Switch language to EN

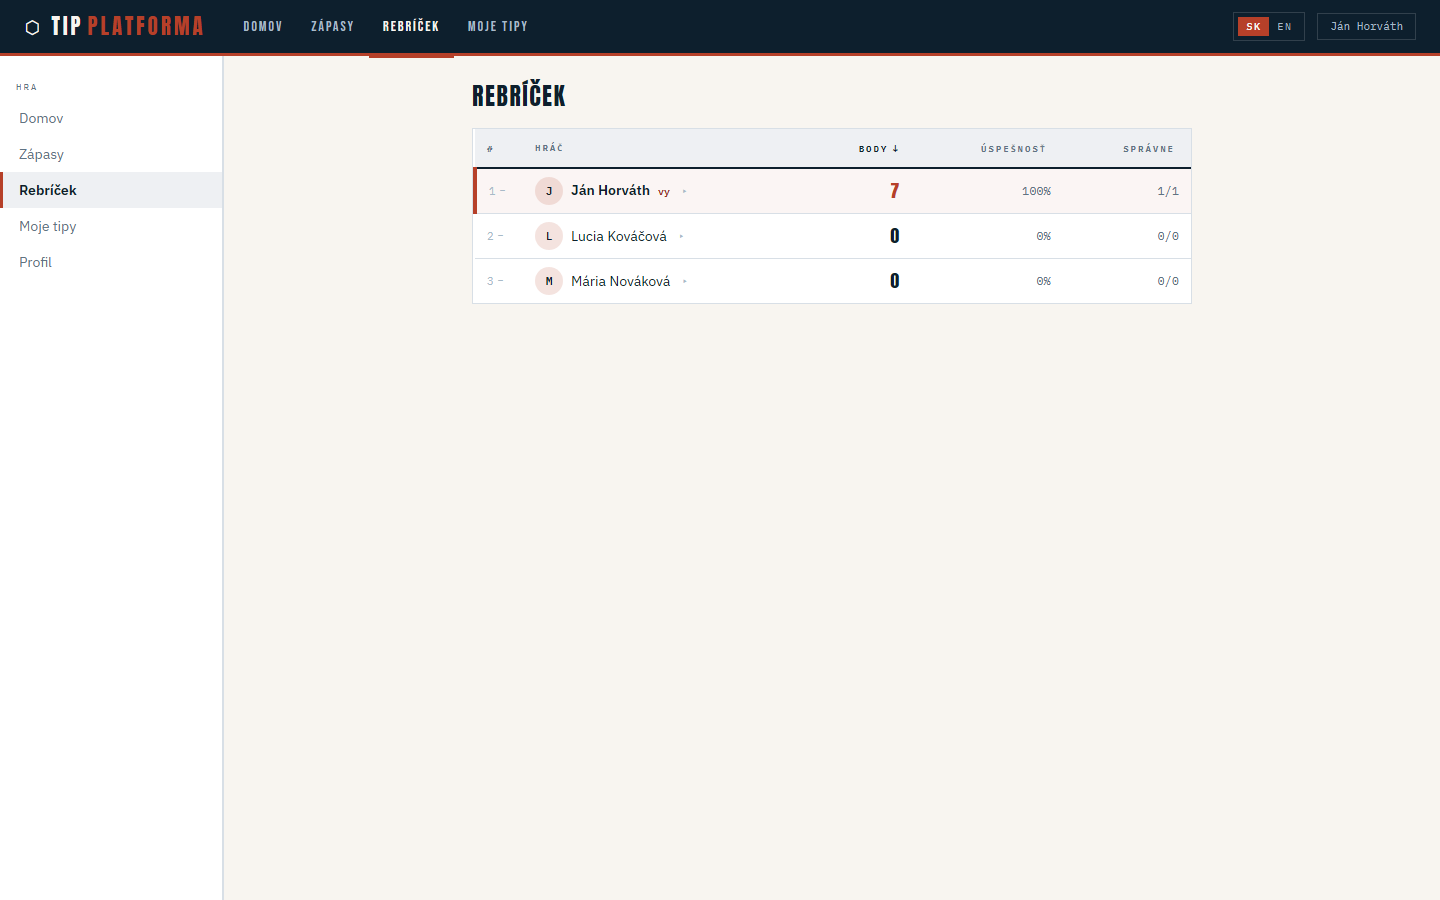1285,27
